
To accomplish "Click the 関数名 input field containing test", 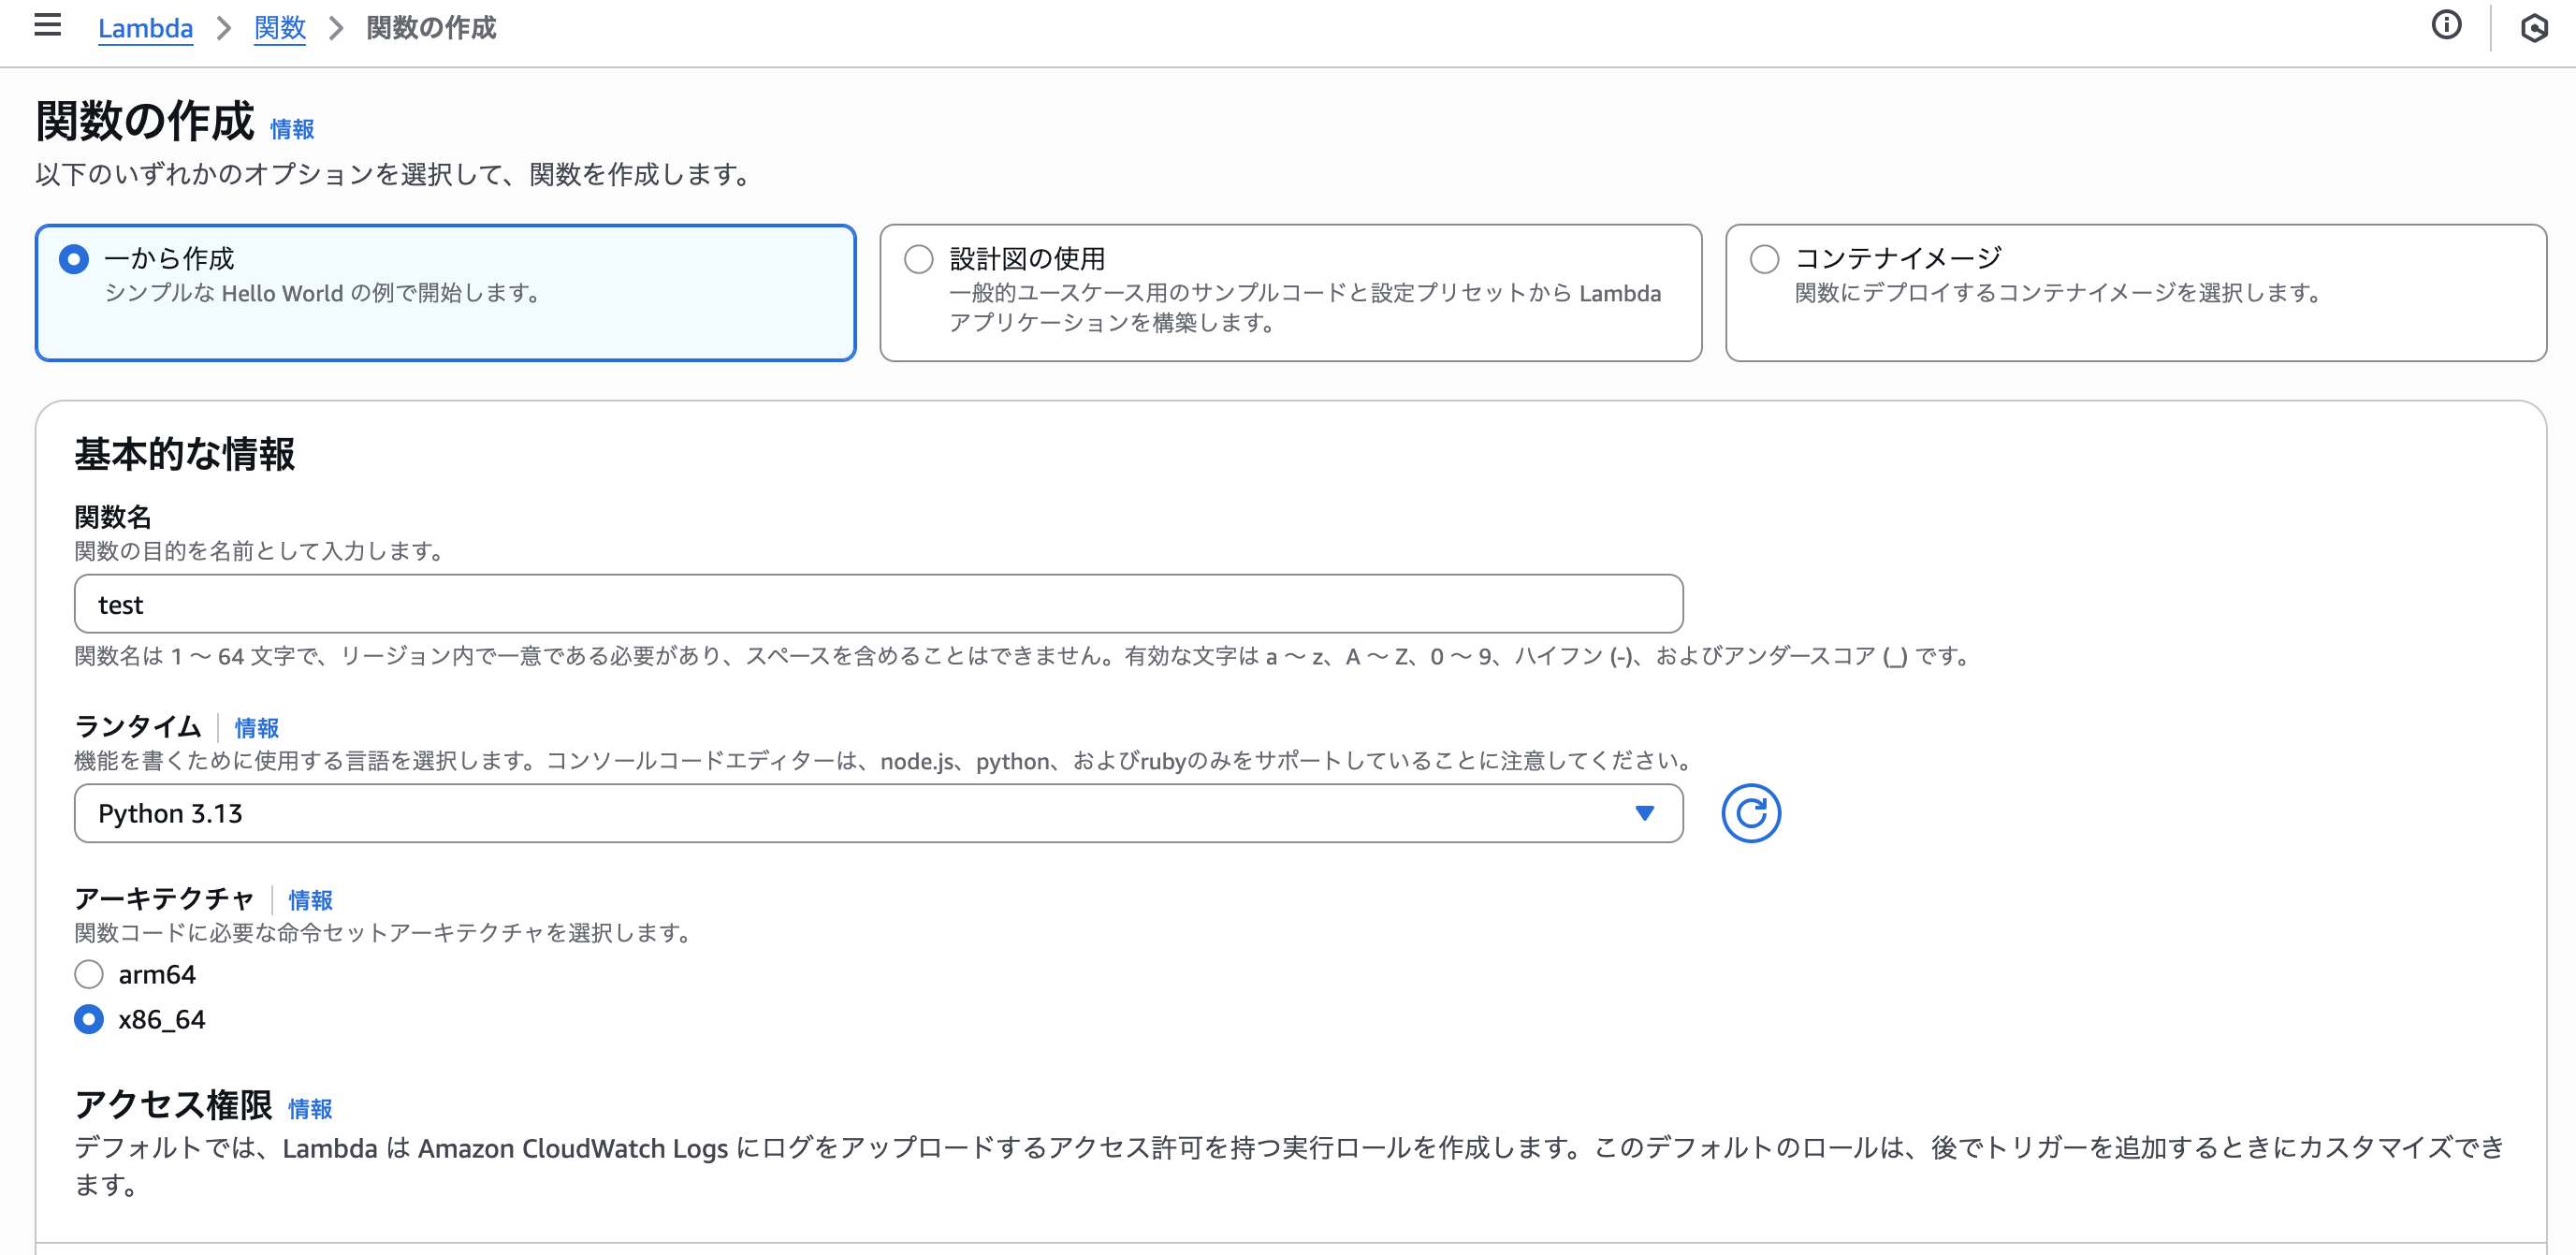I will [878, 604].
